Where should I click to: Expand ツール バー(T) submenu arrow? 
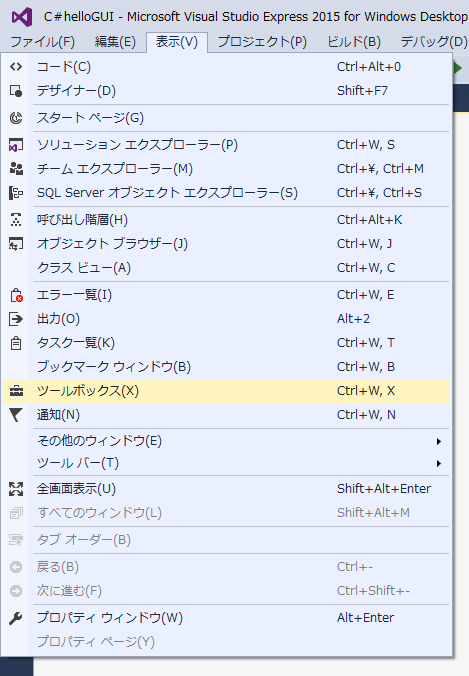coord(438,463)
